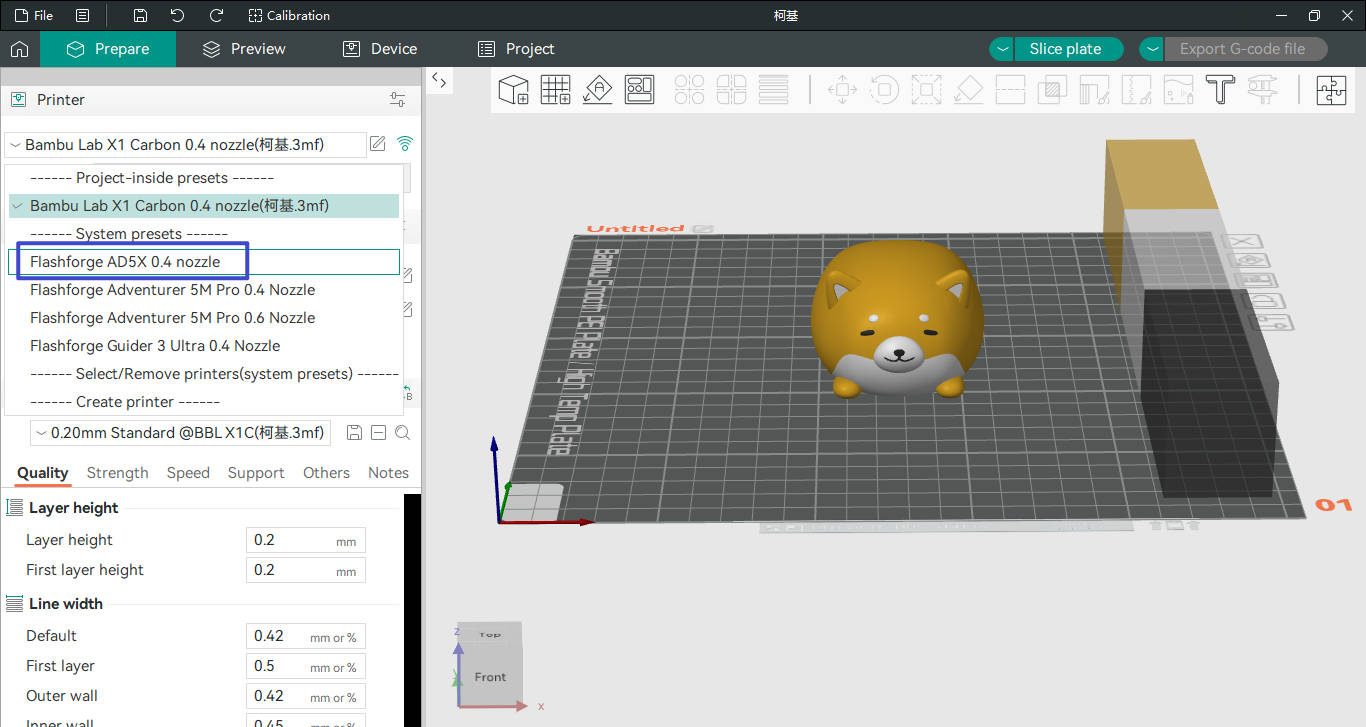Expand the printer preset combo box
Screen dimensions: 1366x727
click(x=185, y=144)
